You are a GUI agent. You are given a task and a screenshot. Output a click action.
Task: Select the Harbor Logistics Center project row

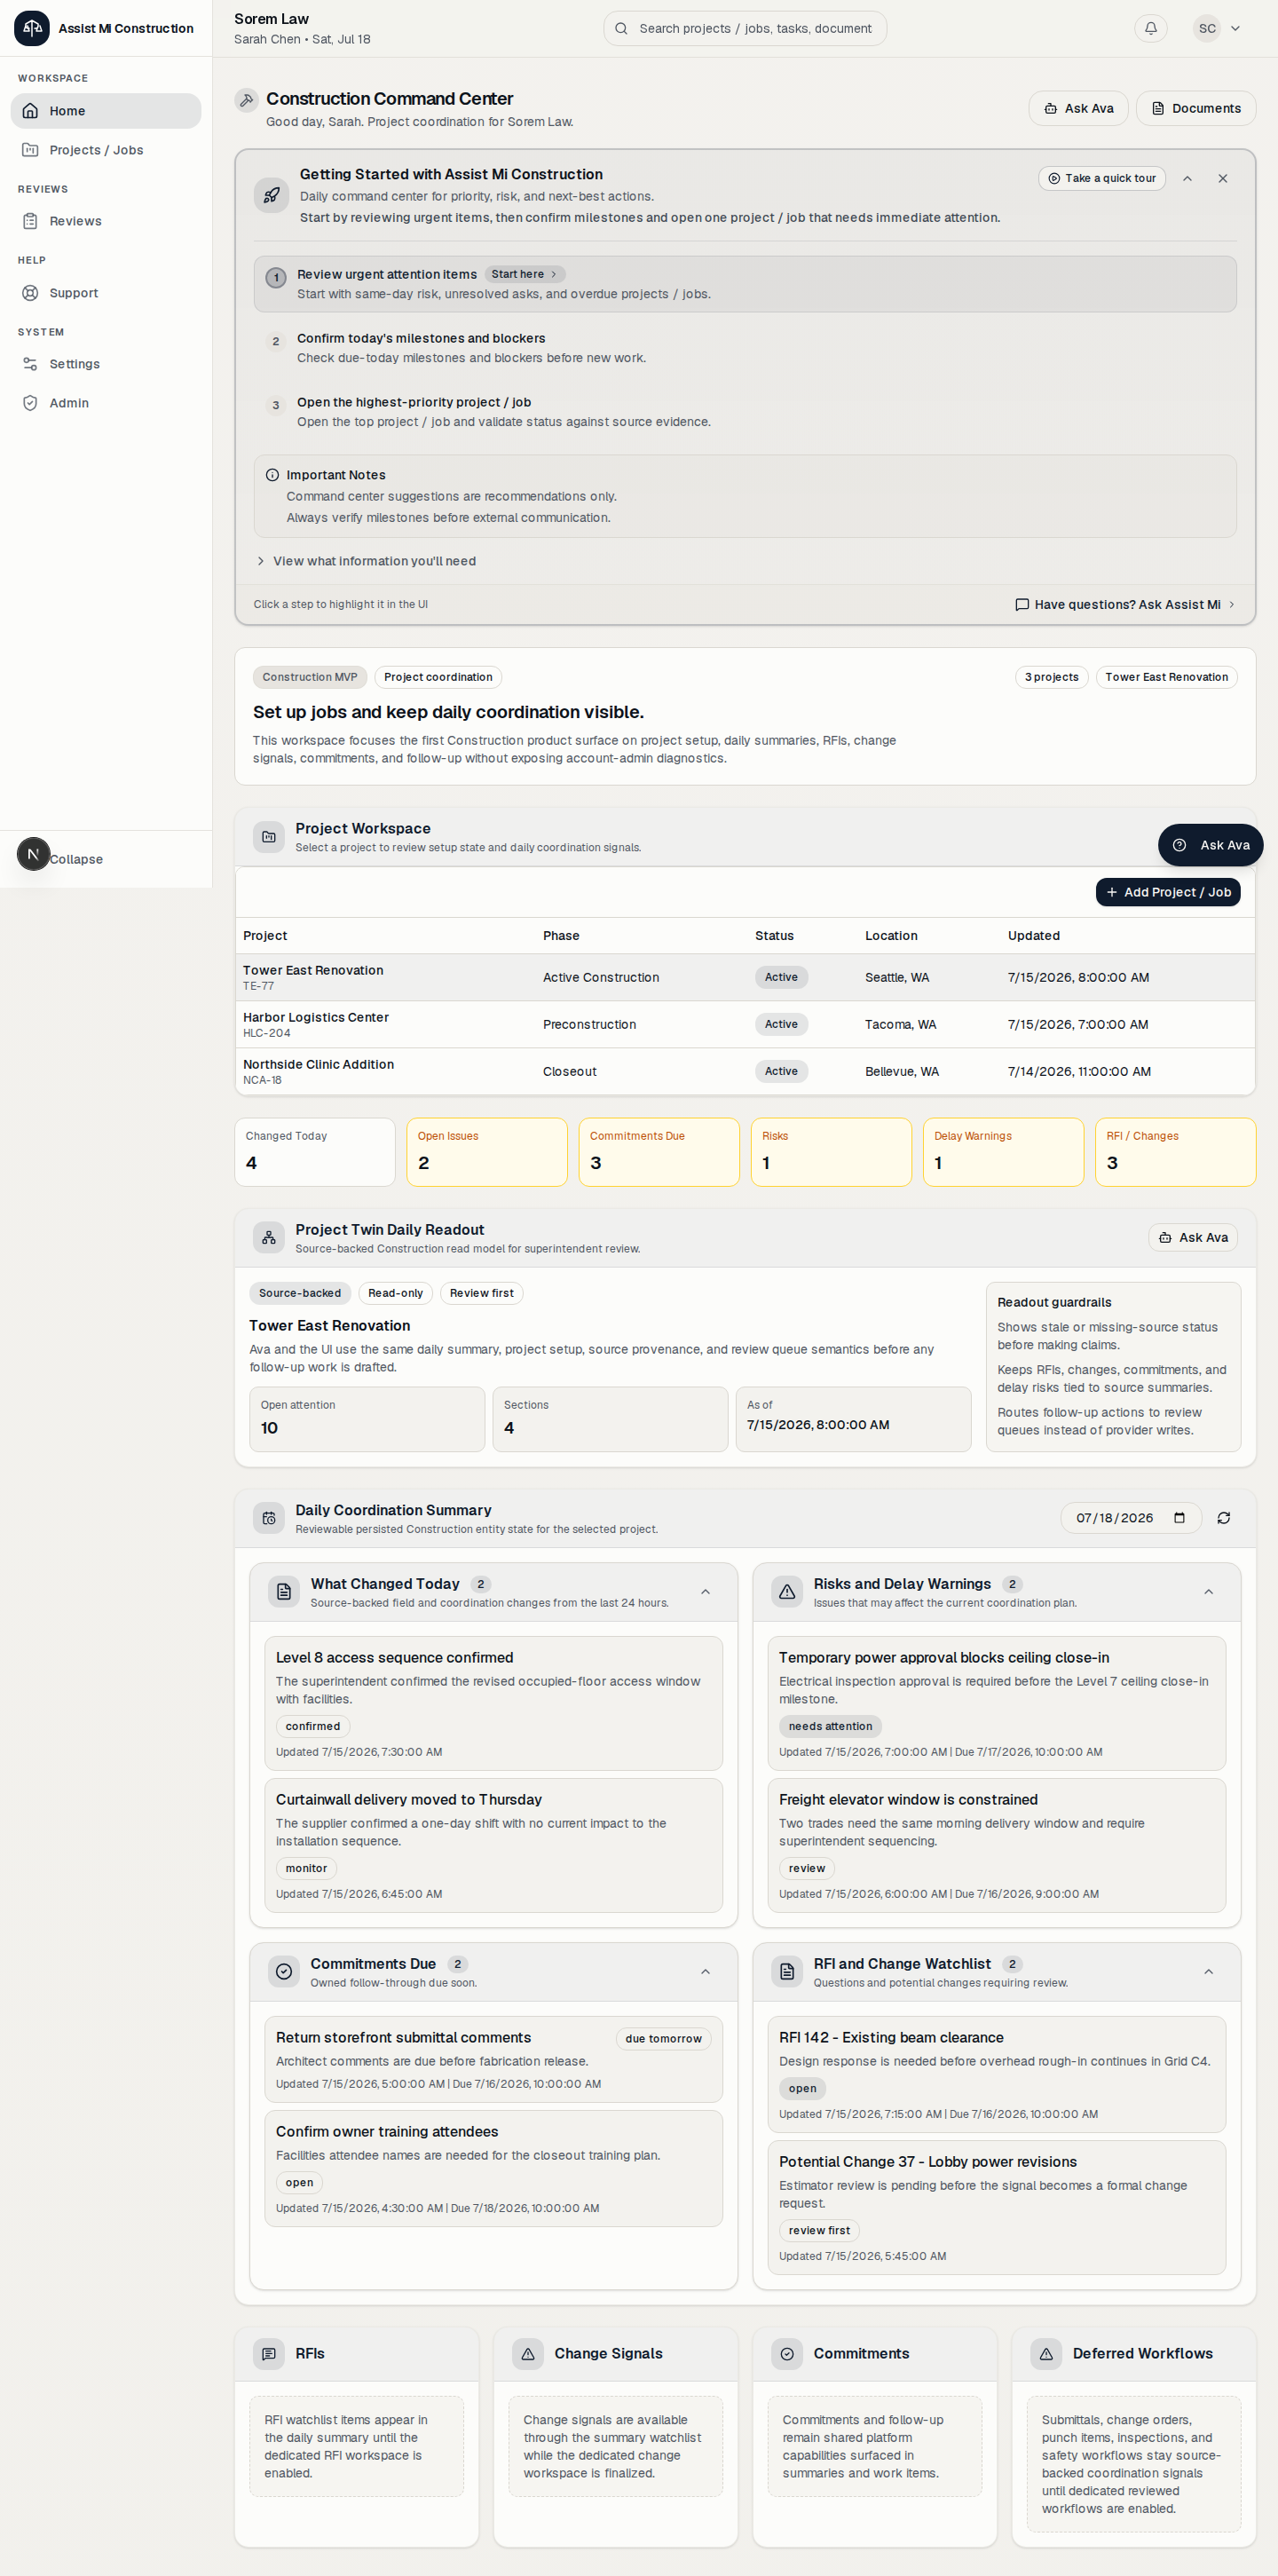tap(745, 1024)
